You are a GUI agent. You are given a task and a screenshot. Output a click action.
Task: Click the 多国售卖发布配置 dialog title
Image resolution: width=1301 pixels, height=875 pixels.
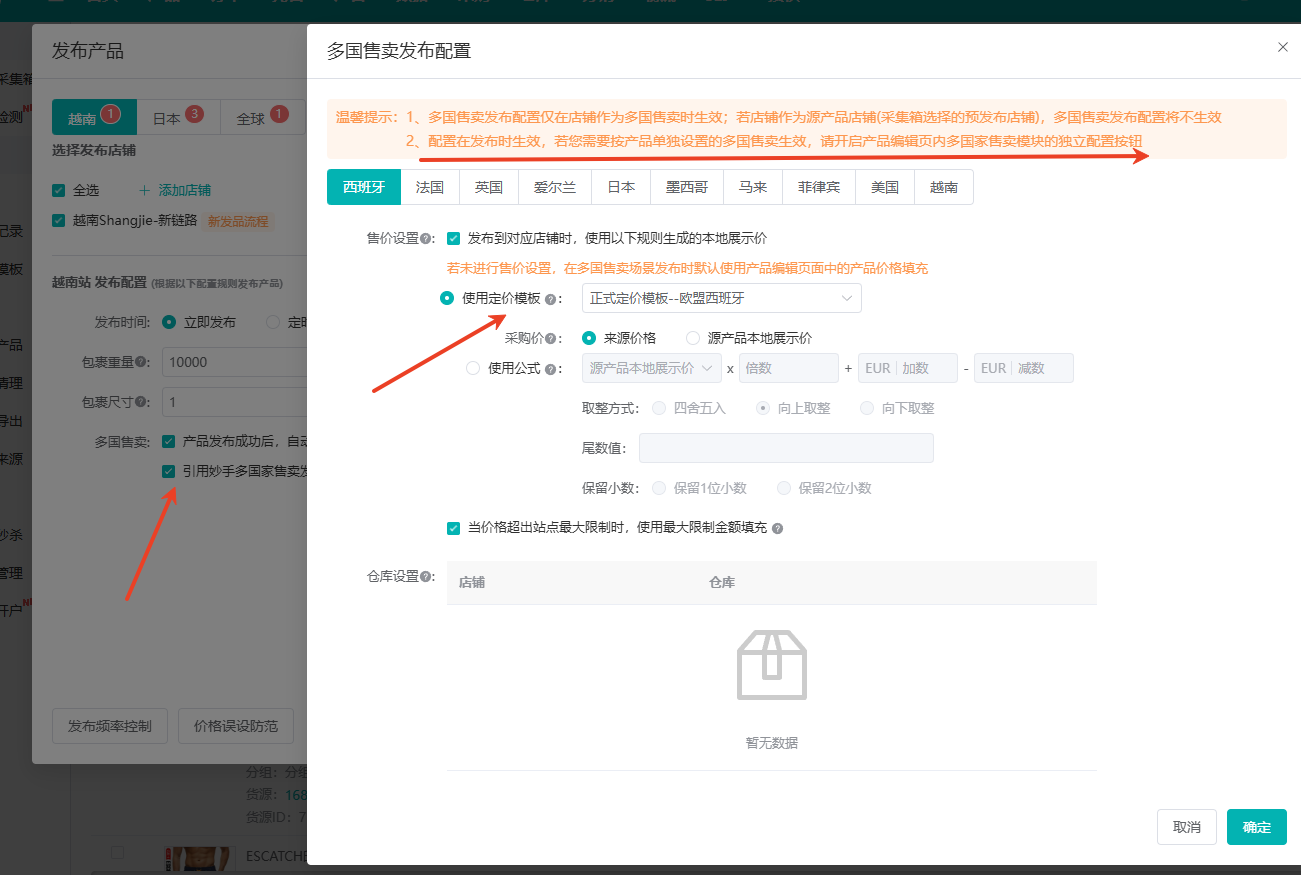[399, 51]
